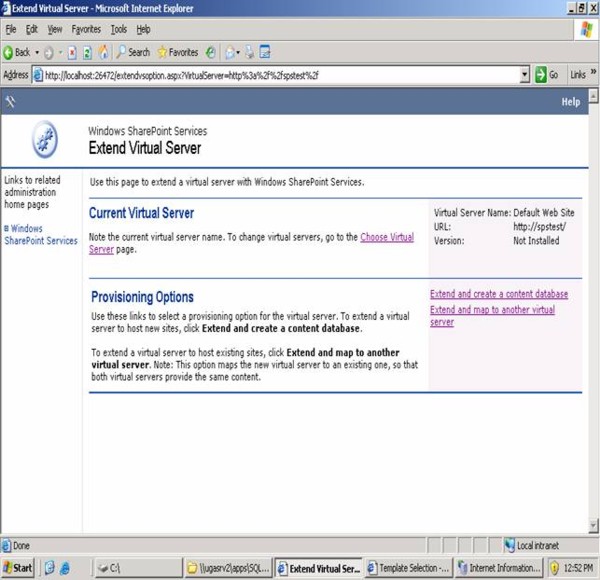Screen dimensions: 600x580
Task: Open the File menu
Action: (x=11, y=29)
